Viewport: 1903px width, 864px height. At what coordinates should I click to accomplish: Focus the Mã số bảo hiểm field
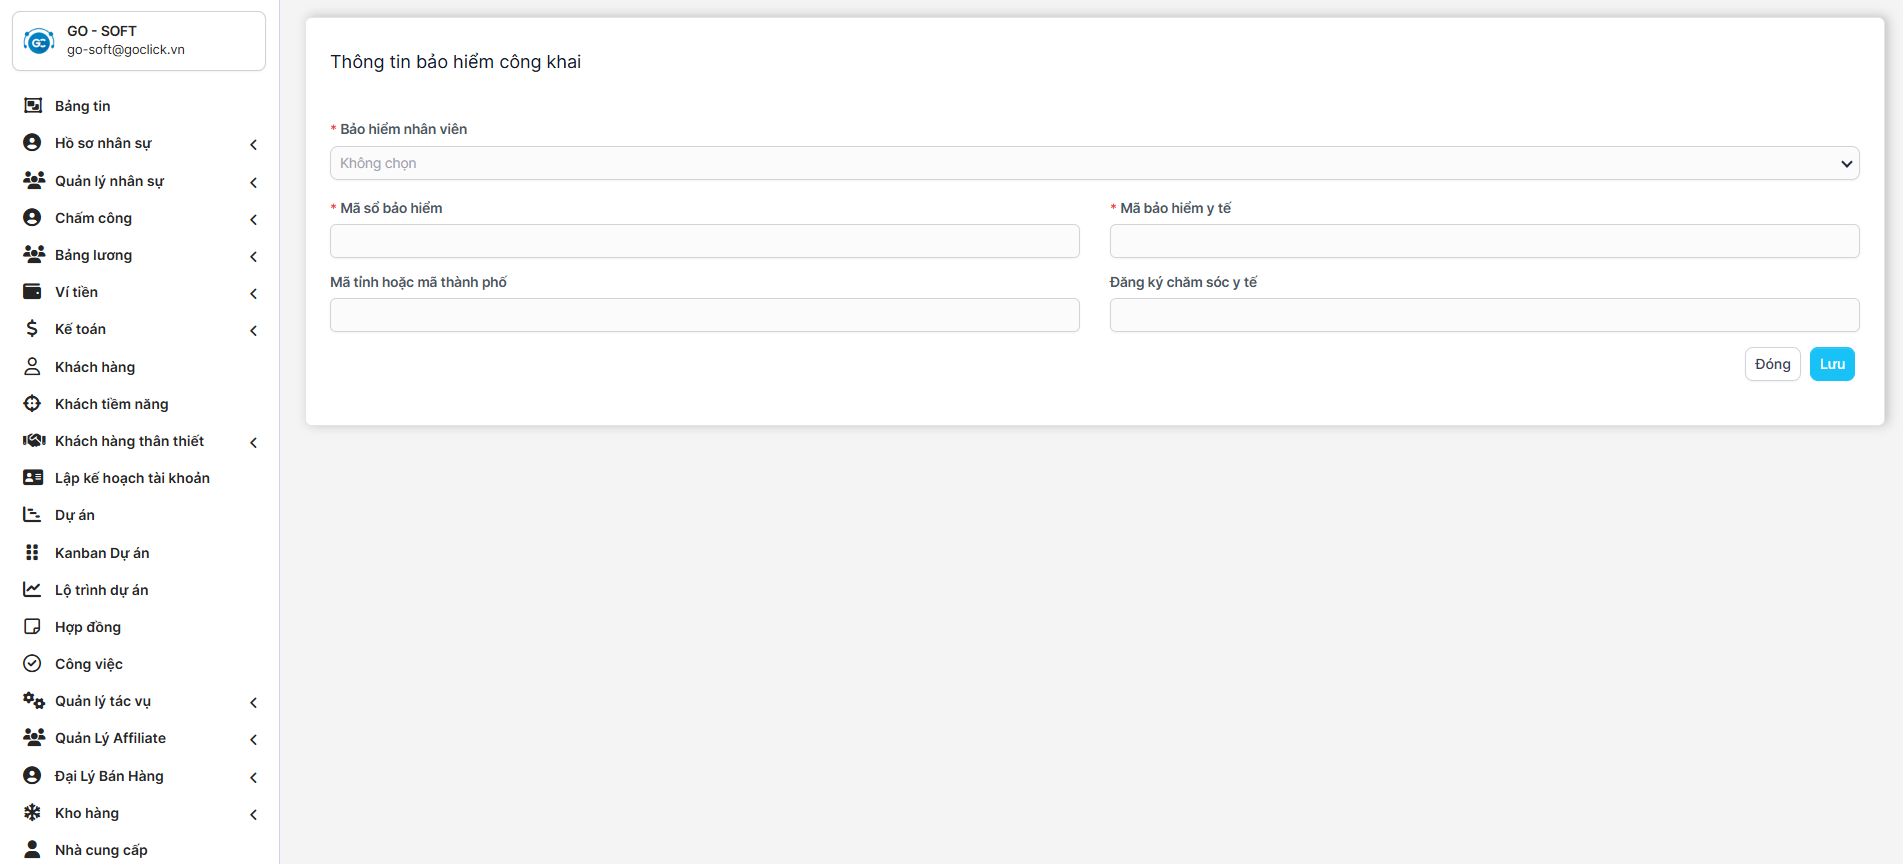pyautogui.click(x=704, y=241)
